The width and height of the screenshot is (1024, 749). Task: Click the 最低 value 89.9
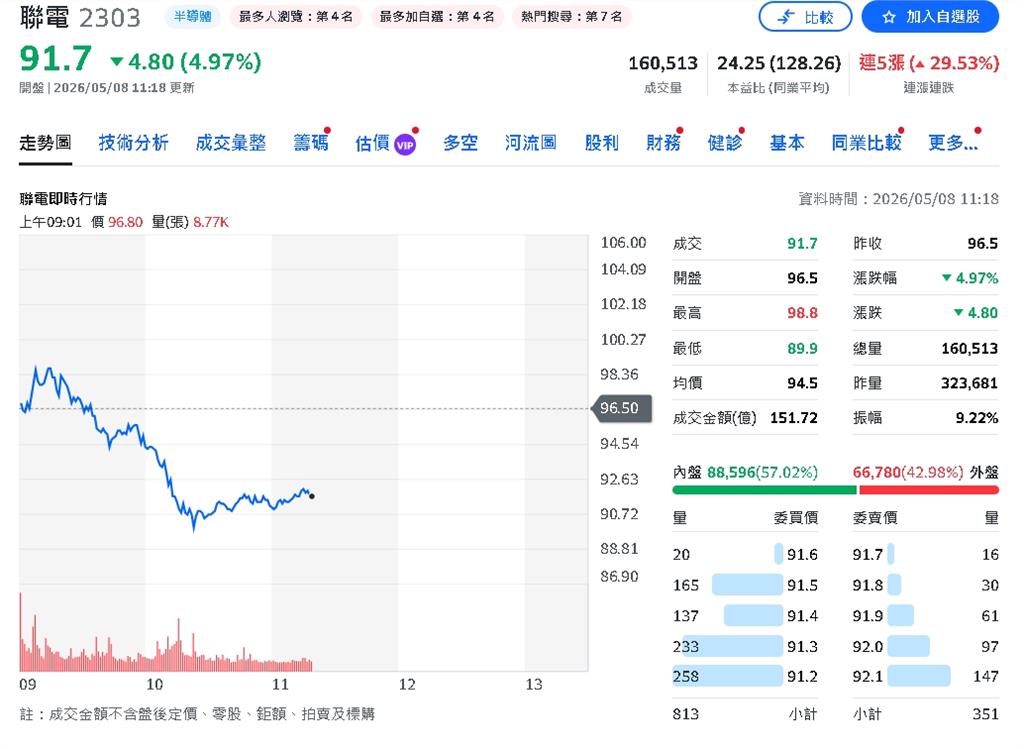point(802,348)
